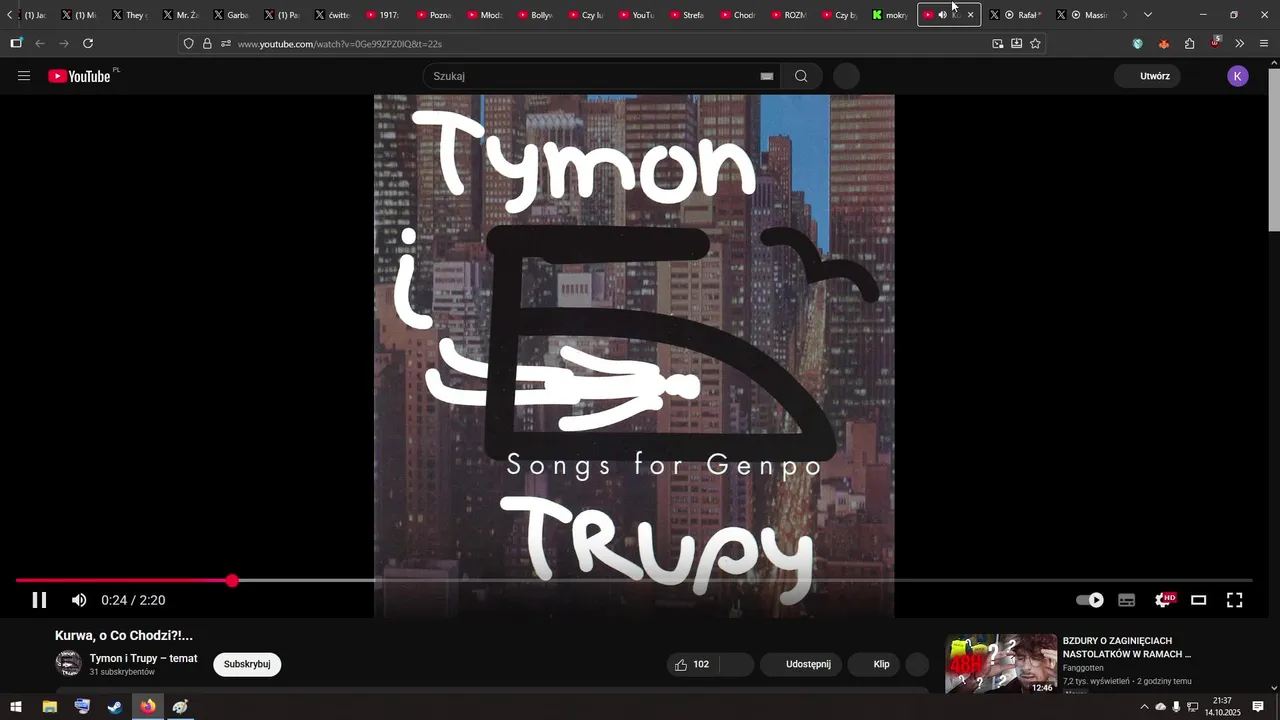Switch to the ROZM tab
Image resolution: width=1280 pixels, height=720 pixels.
789,15
